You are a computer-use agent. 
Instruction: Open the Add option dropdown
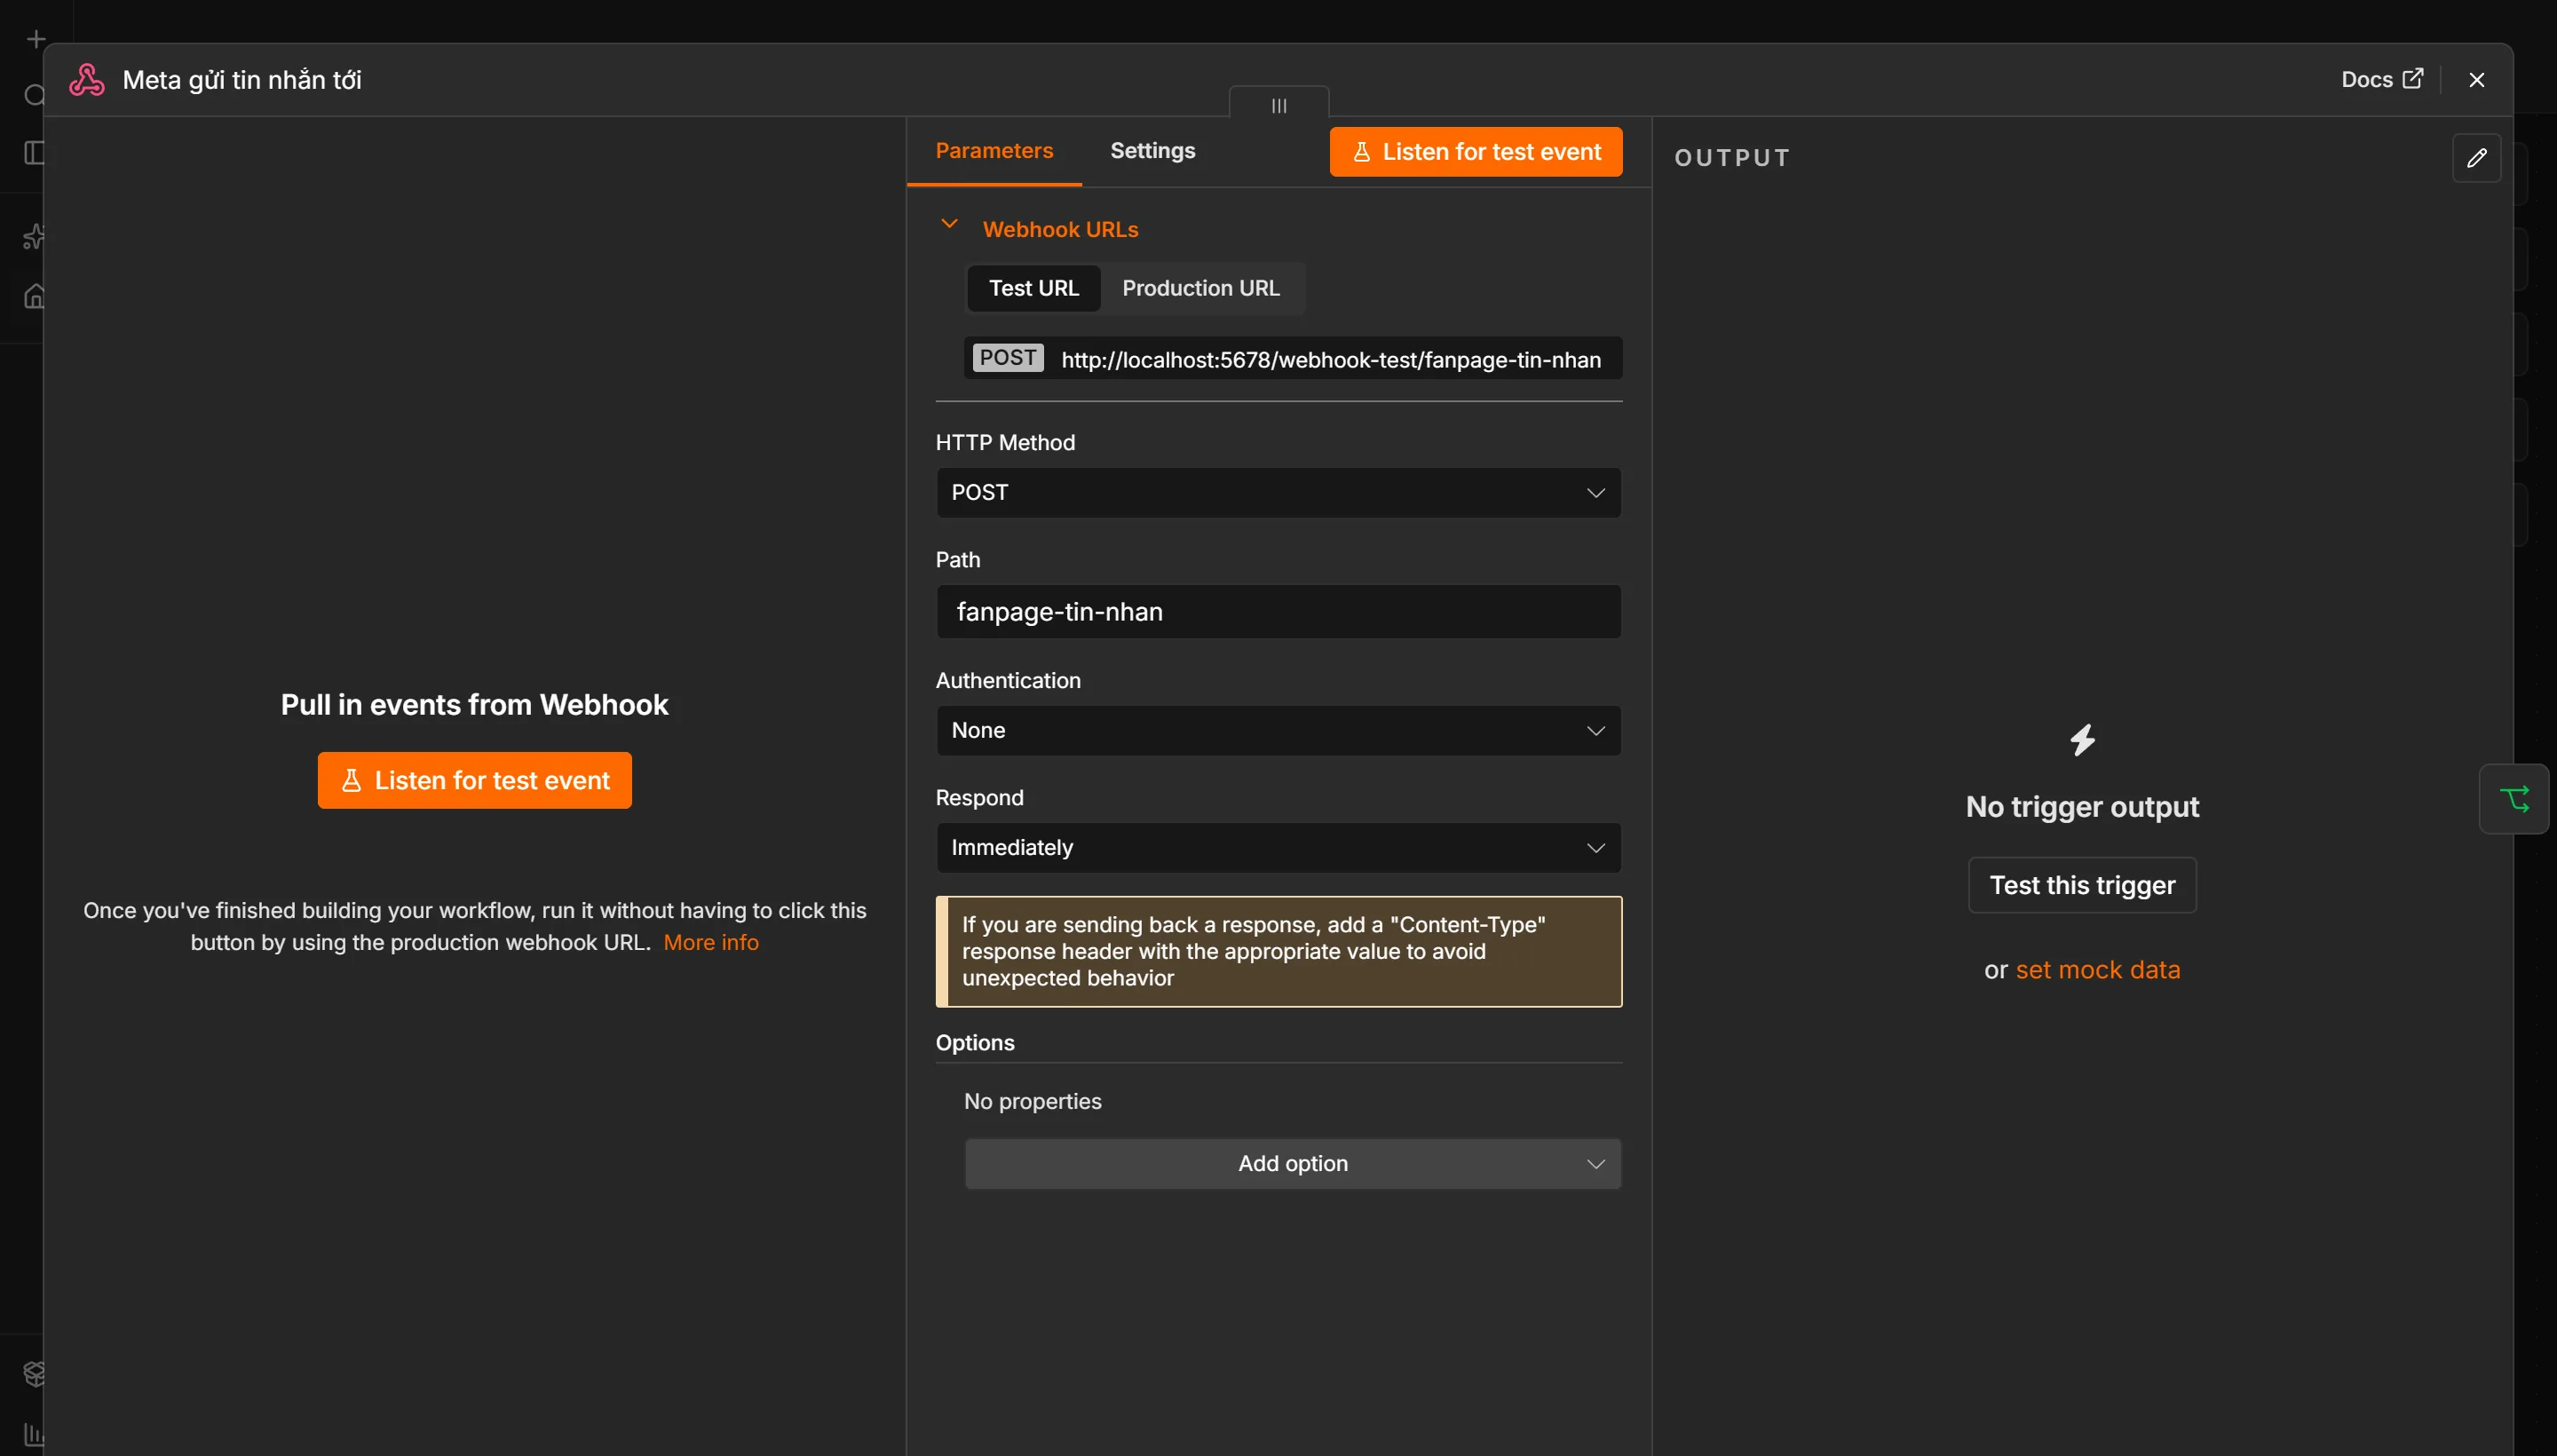[1292, 1164]
